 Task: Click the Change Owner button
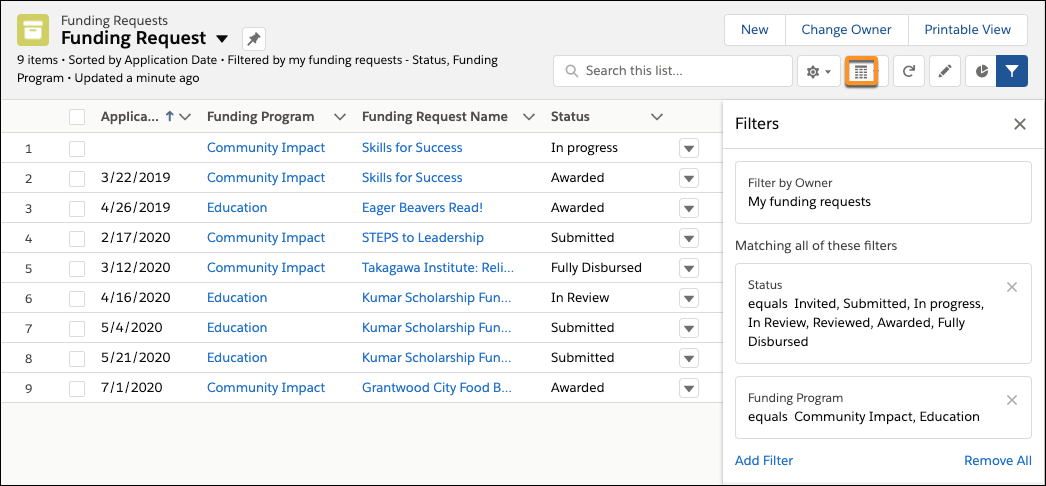[x=847, y=30]
